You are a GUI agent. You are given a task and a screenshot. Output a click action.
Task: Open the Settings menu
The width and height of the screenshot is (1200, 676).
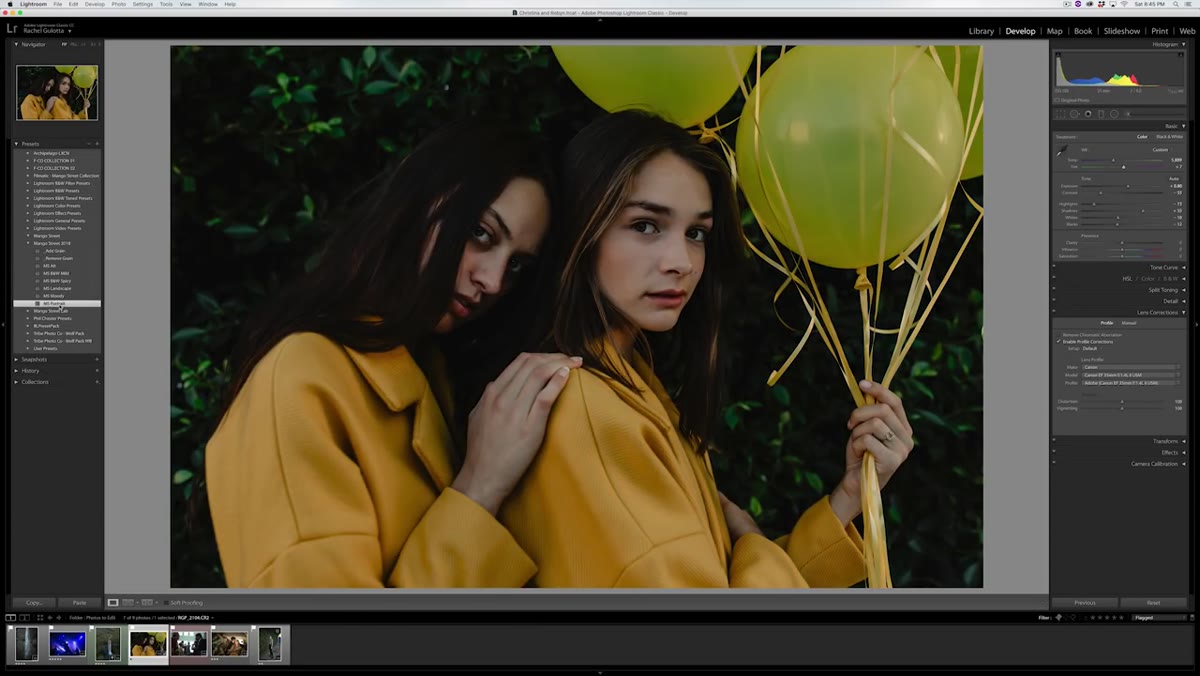point(143,4)
